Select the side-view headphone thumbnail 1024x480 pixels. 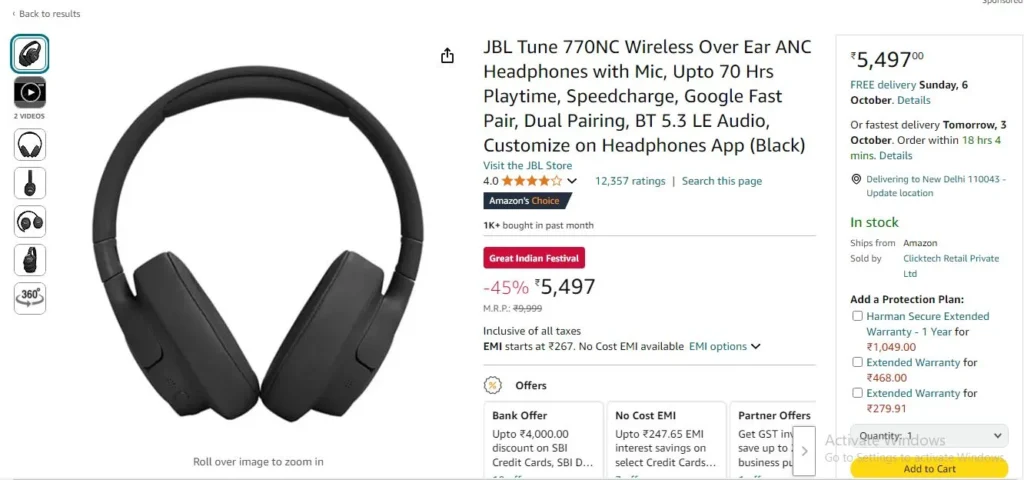[30, 183]
